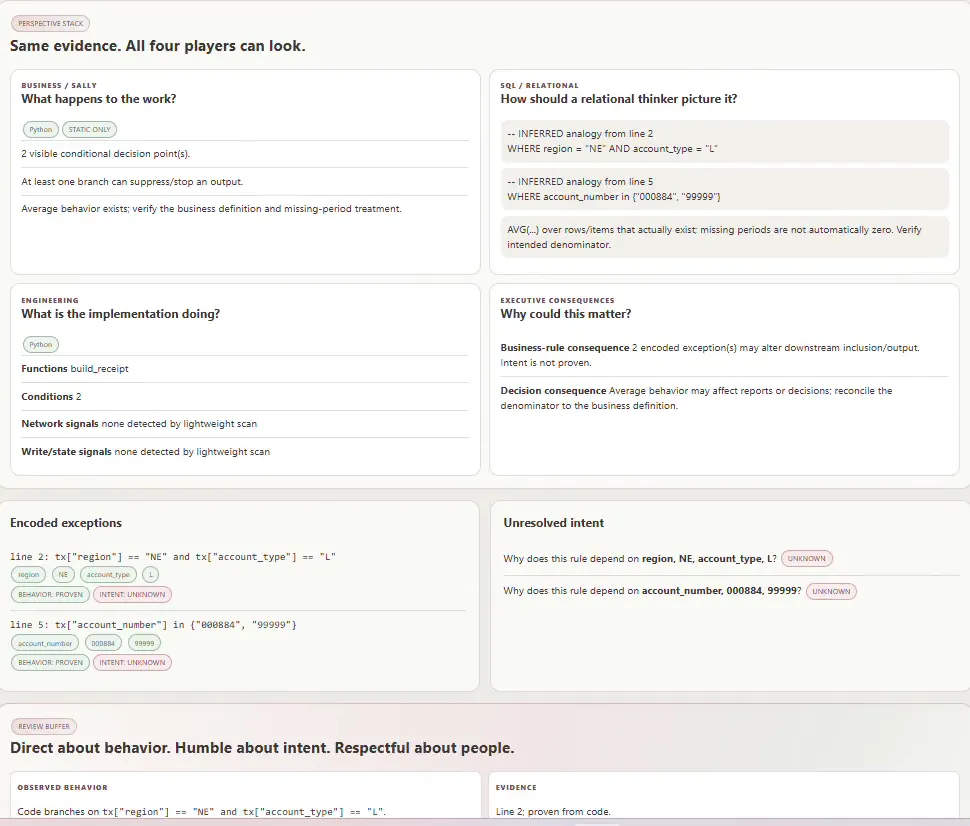The height and width of the screenshot is (826, 970).
Task: Click 'At least one branch can suppress/stop an output.'
Action: (x=132, y=182)
